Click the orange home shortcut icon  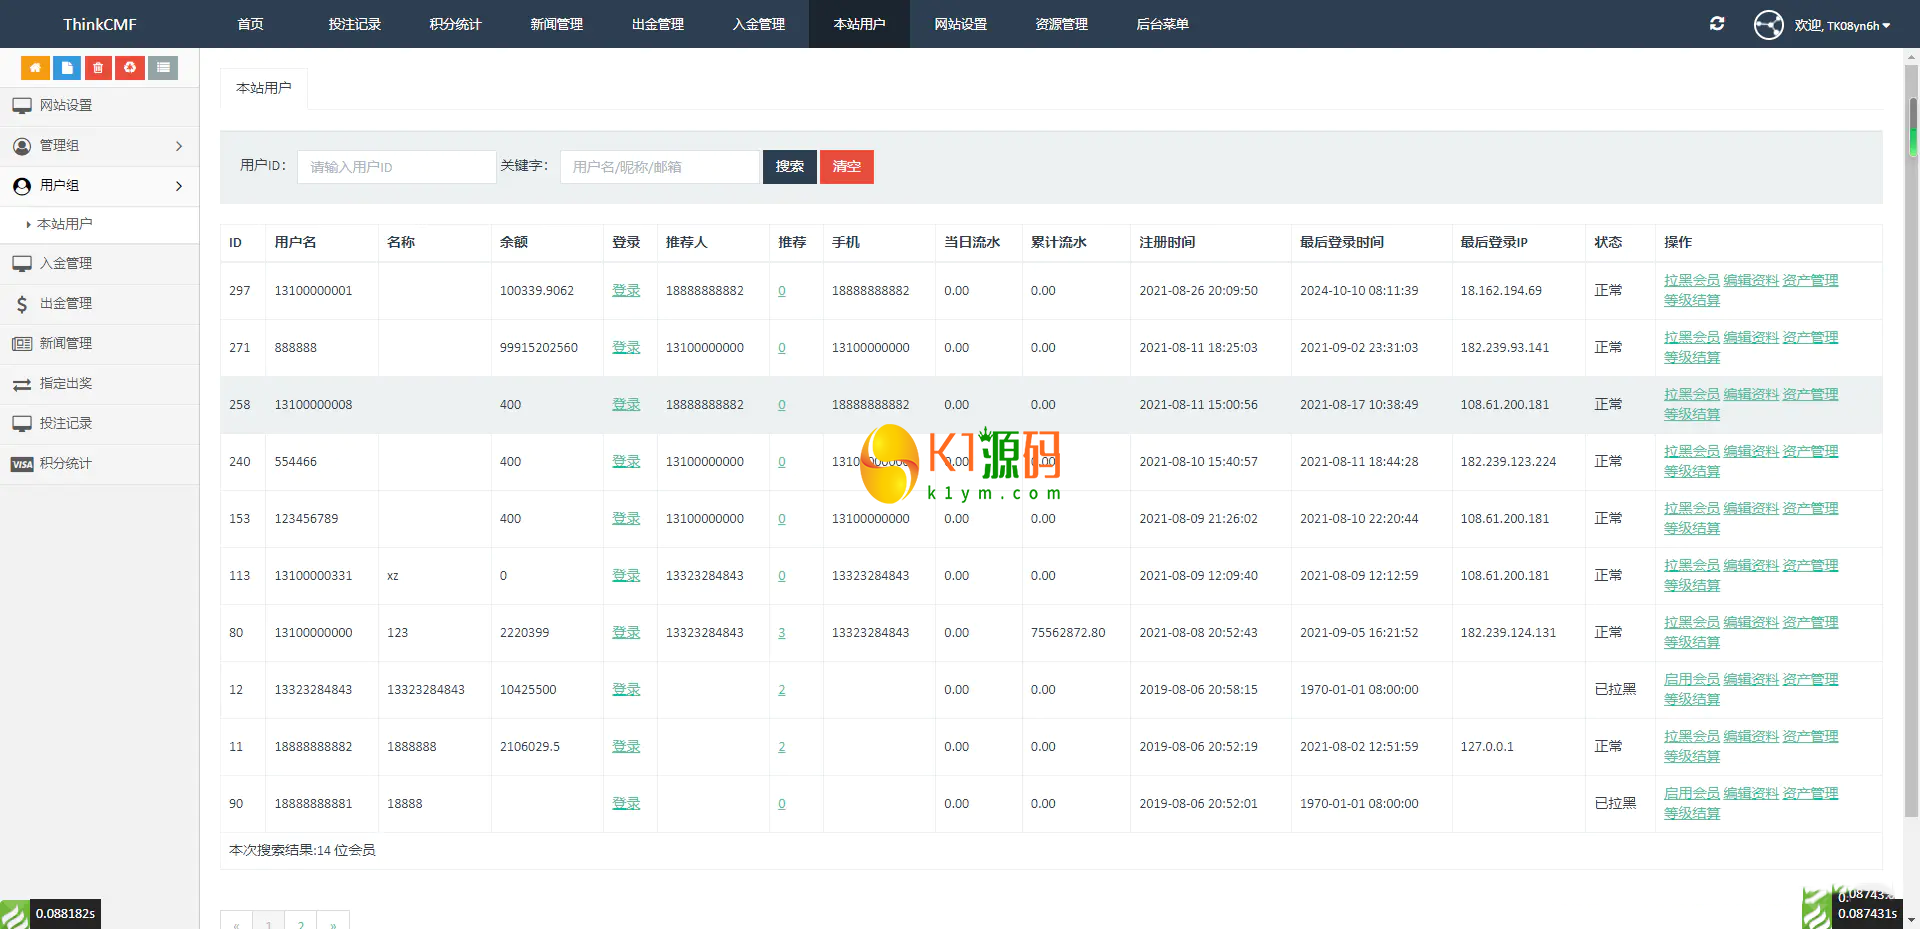click(35, 68)
